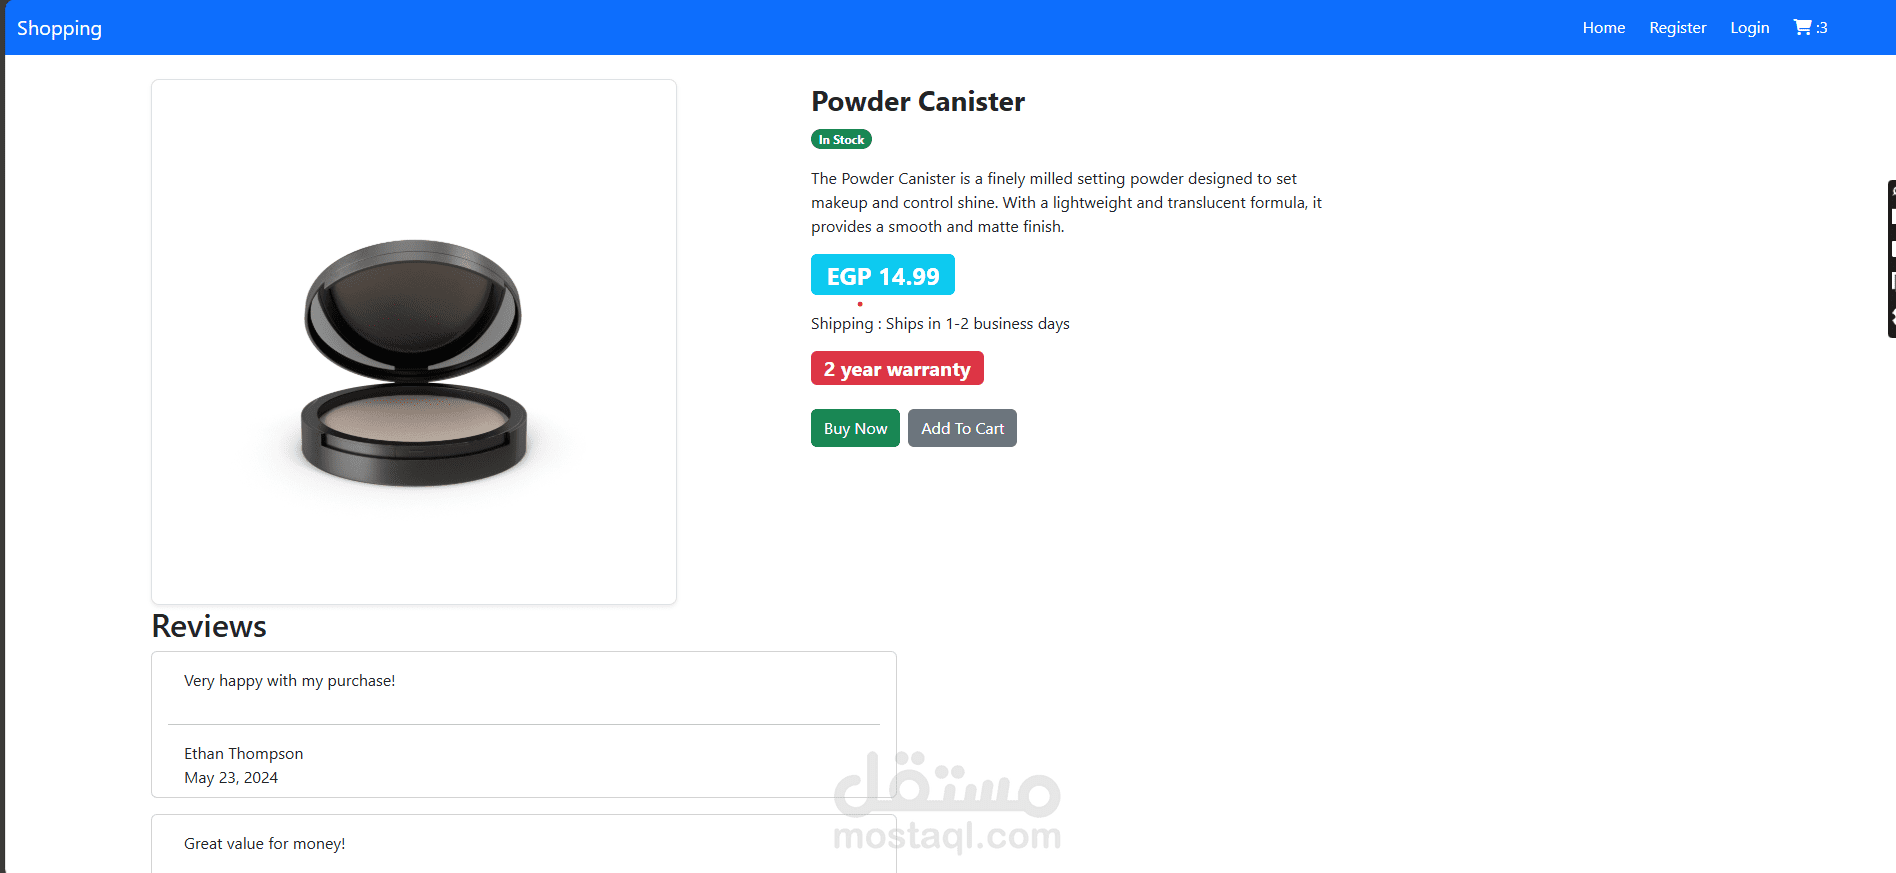Click the mostaql.com watermark logo

coord(947,802)
